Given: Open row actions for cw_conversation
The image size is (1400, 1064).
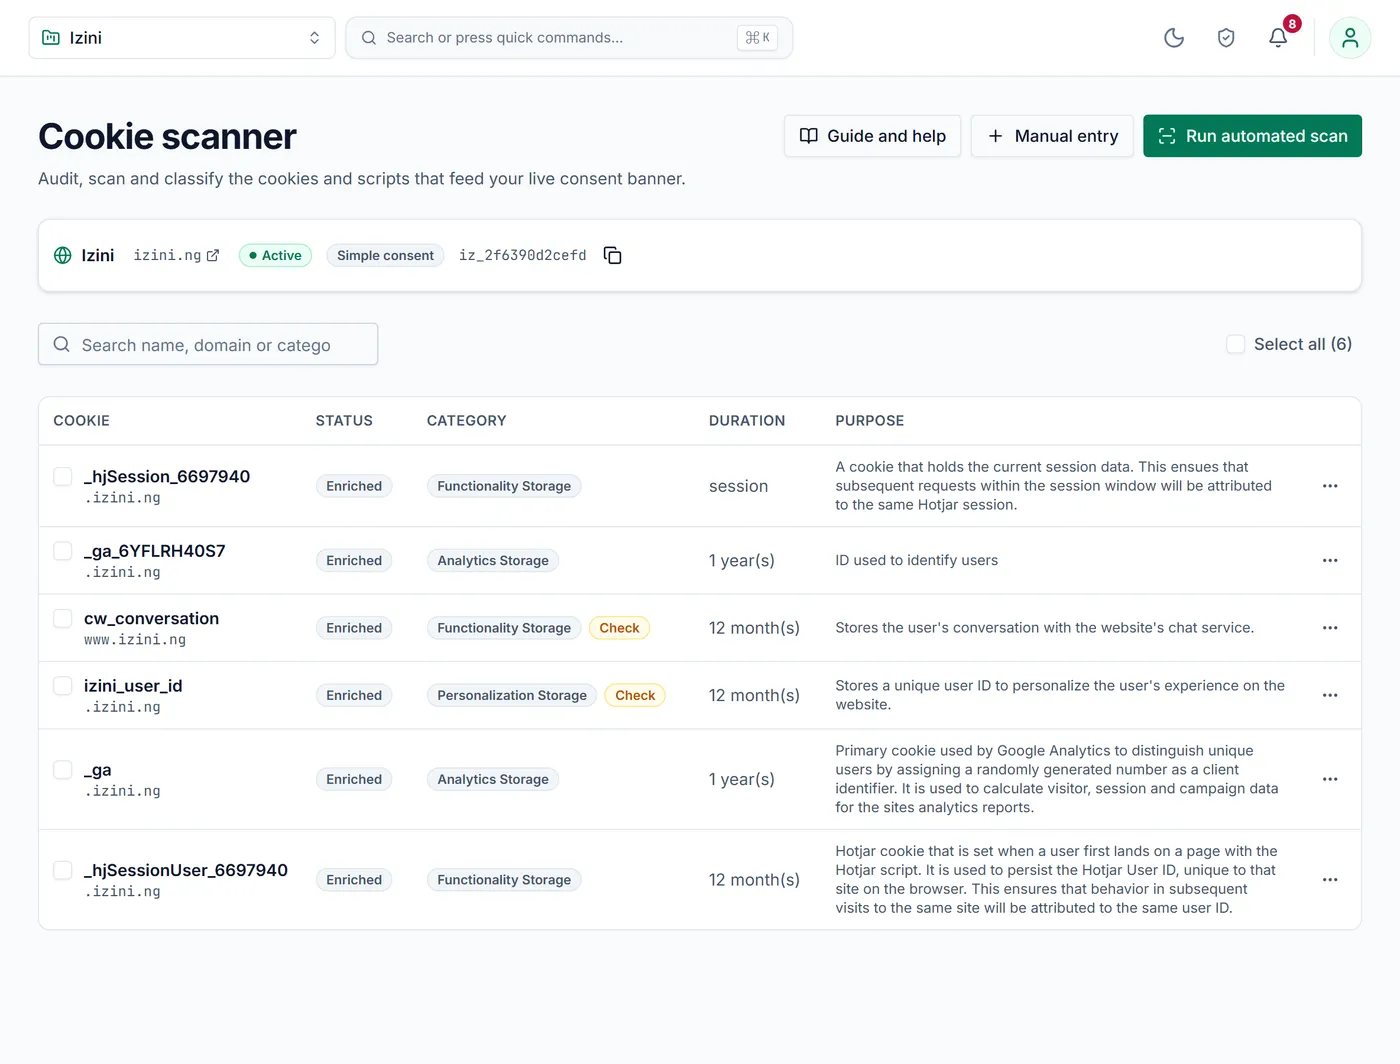Looking at the screenshot, I should [x=1330, y=628].
